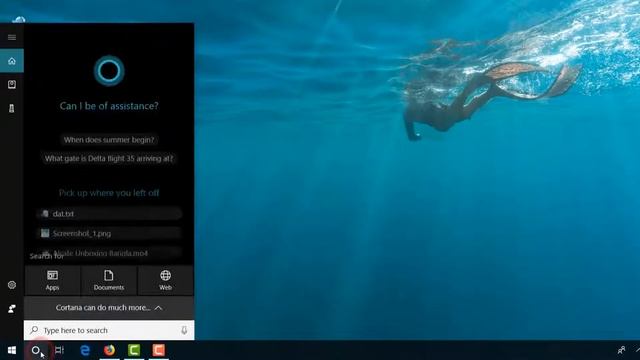Select 'When does summer begin?' suggestion
Image resolution: width=640 pixels, height=360 pixels.
109,140
